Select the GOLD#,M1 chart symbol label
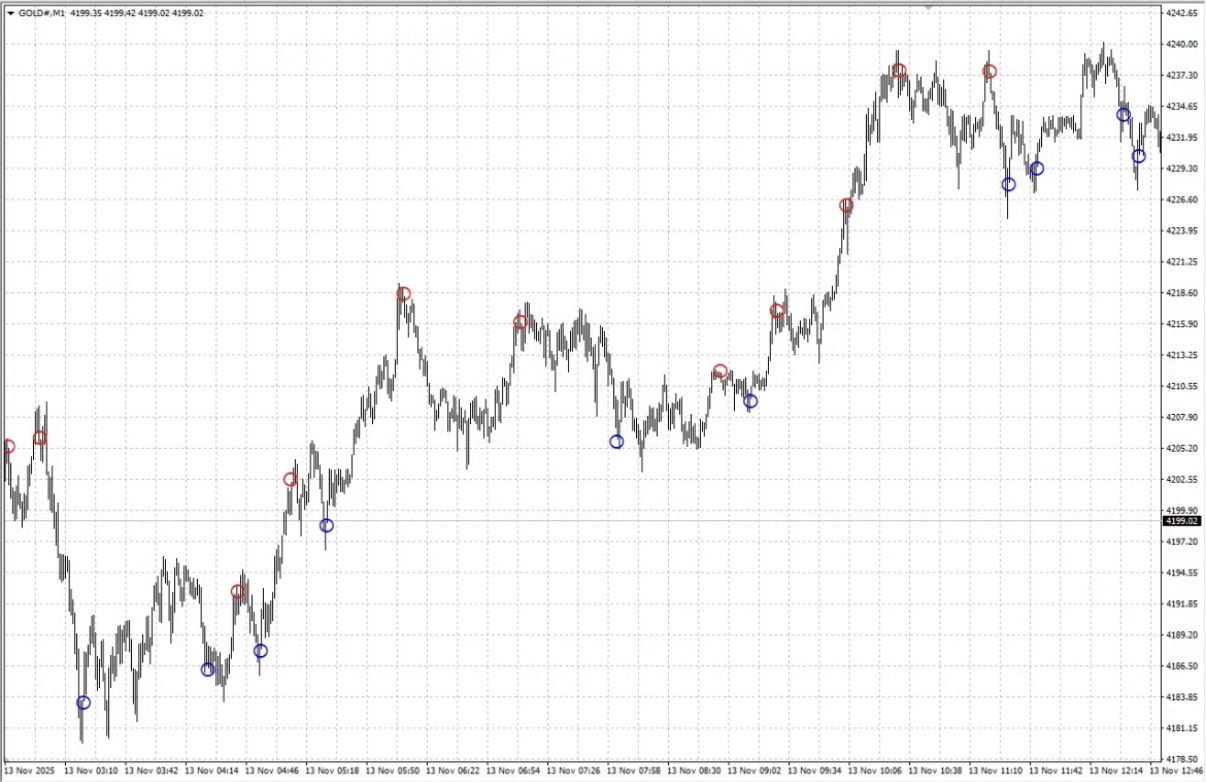1206x782 pixels. coord(42,13)
